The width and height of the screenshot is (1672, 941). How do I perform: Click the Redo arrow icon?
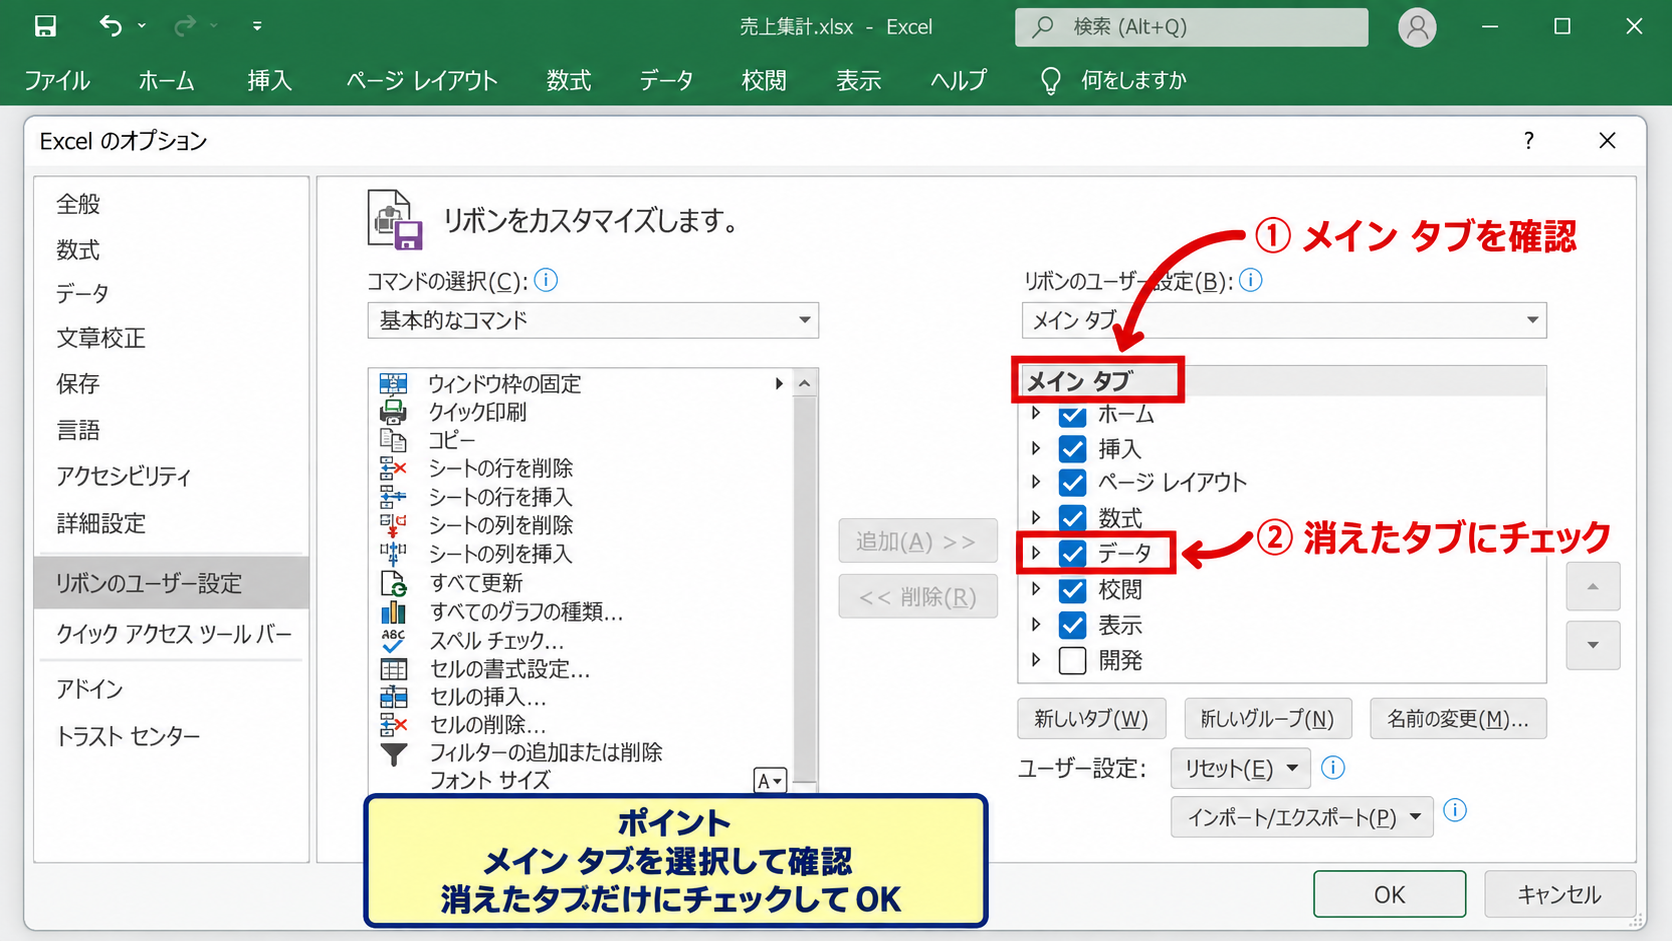[185, 26]
